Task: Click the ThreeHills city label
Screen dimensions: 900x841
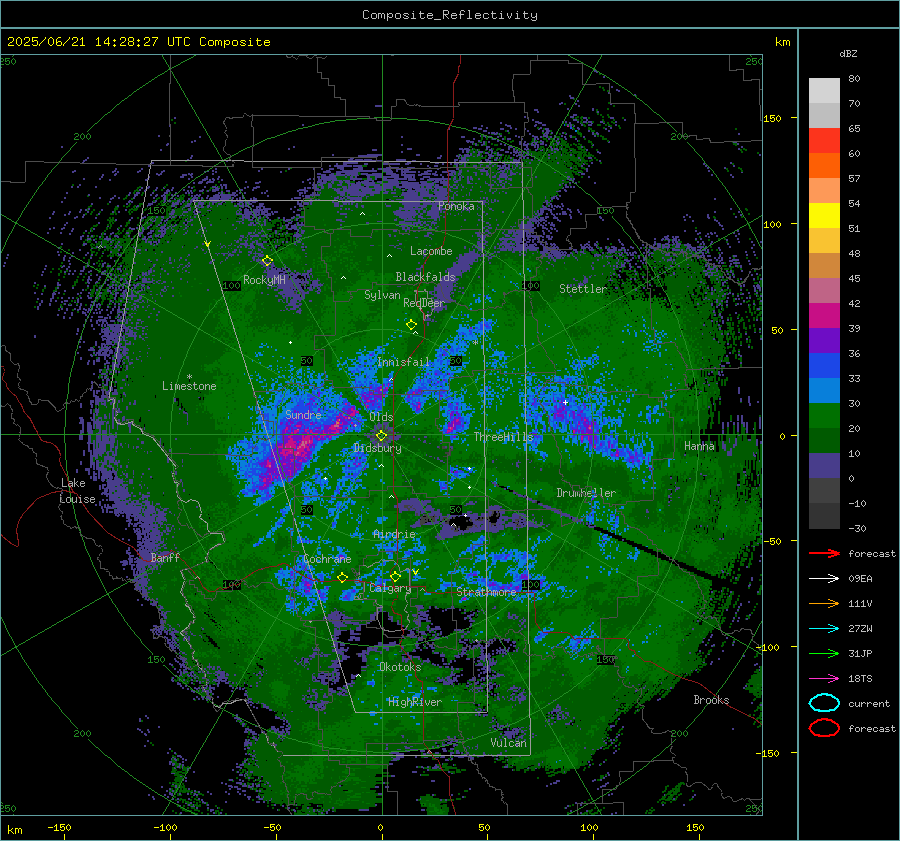Action: (x=503, y=437)
